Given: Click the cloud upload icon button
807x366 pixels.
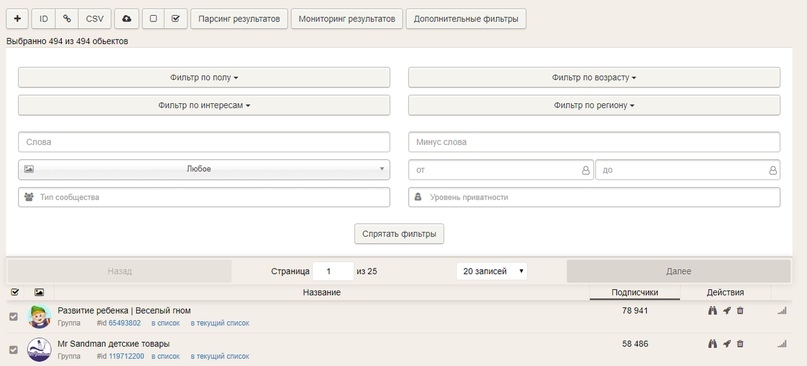Looking at the screenshot, I should pyautogui.click(x=127, y=19).
